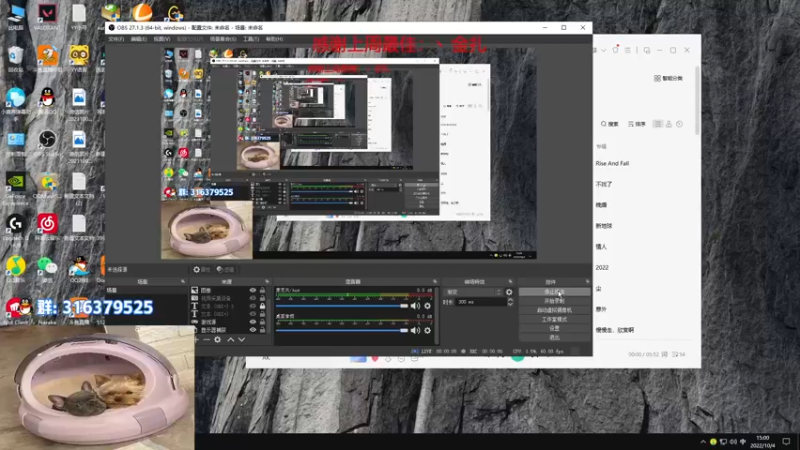The width and height of the screenshot is (800, 450).
Task: Adjust the 麦克风/Aux volume slider
Action: click(x=342, y=306)
